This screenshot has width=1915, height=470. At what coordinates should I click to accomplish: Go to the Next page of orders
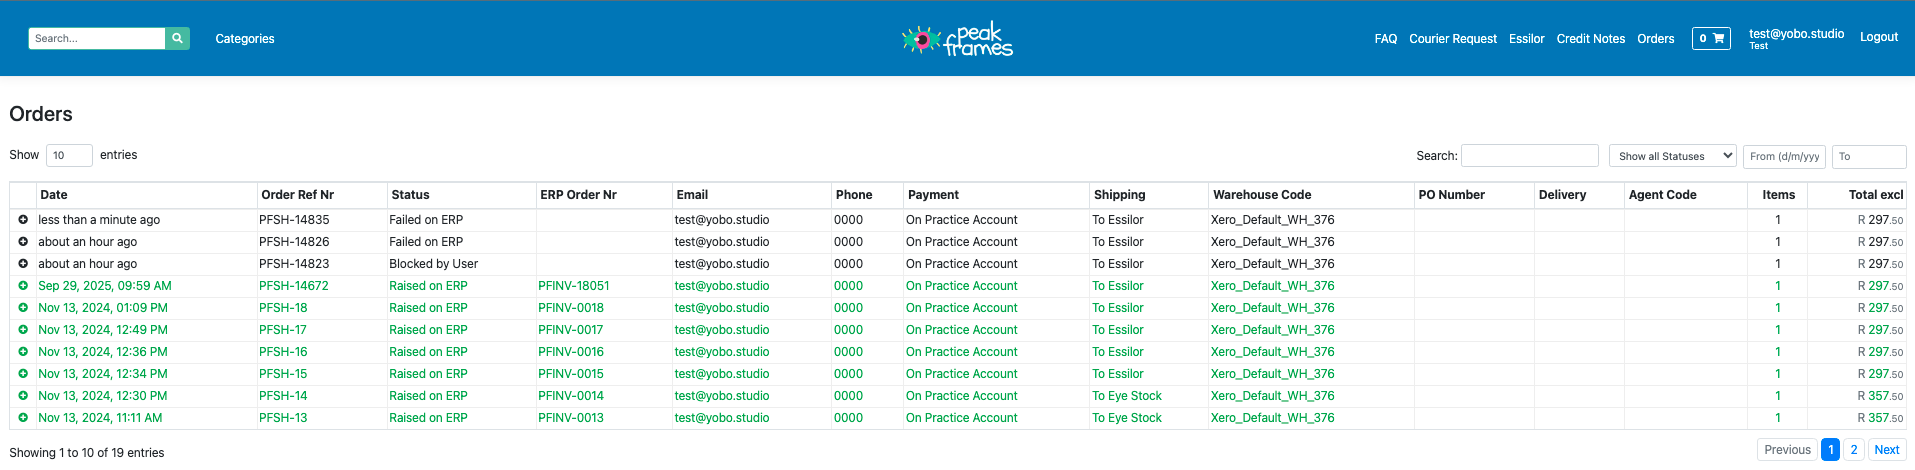[1886, 450]
